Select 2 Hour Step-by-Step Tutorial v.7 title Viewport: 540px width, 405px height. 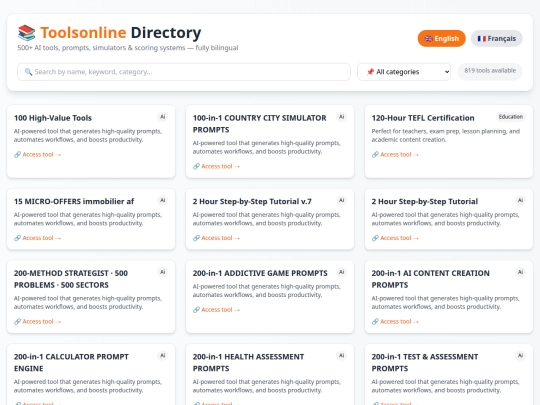pyautogui.click(x=252, y=201)
